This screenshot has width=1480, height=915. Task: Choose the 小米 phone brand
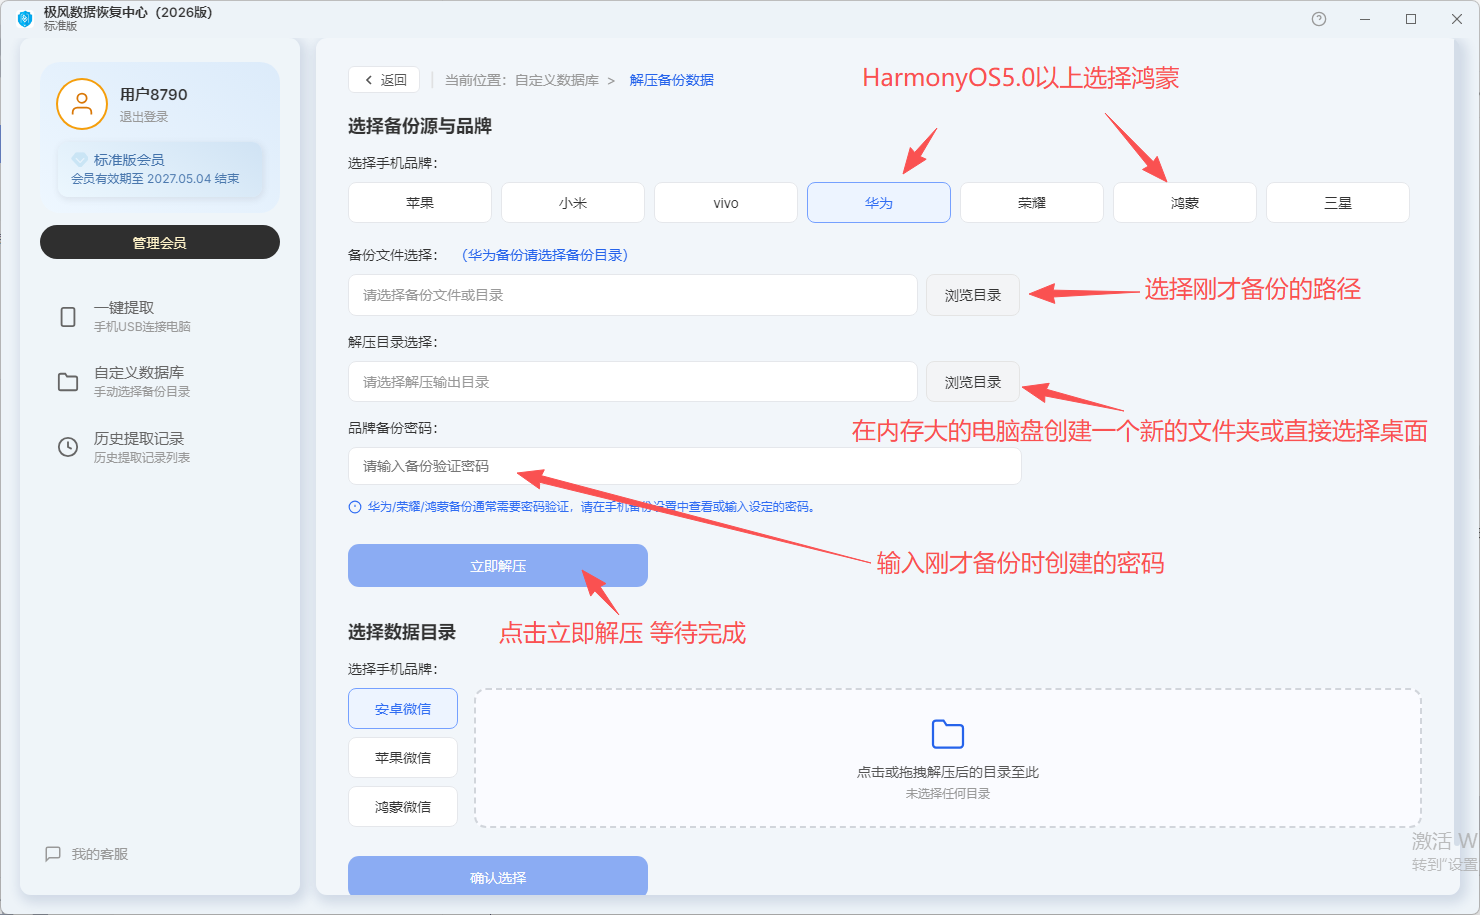pos(573,202)
